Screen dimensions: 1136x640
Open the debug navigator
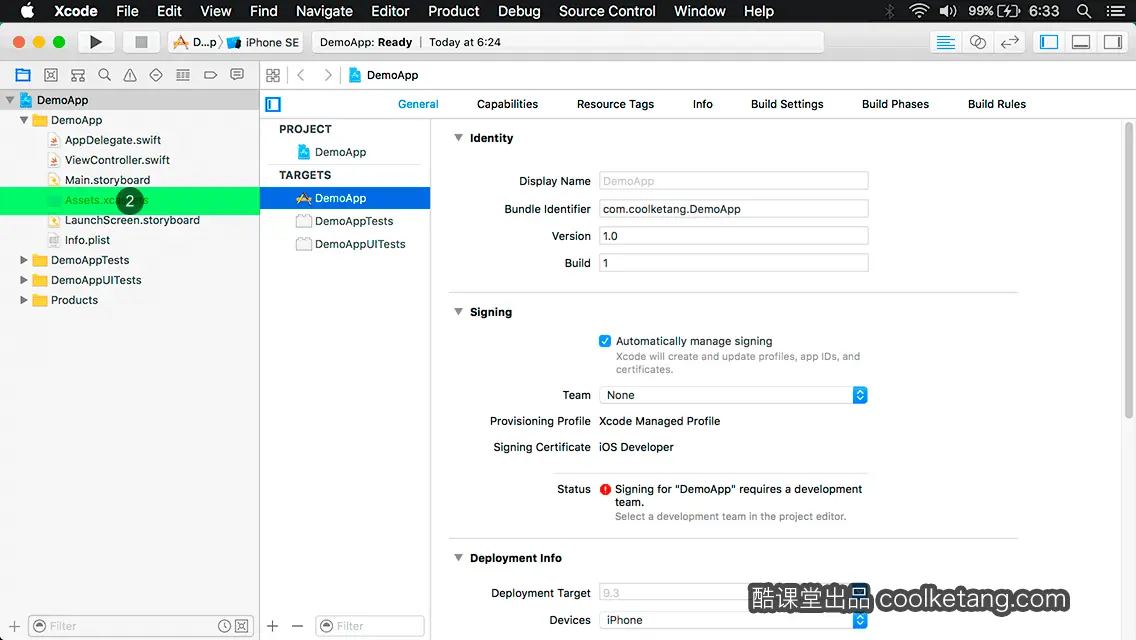[183, 75]
